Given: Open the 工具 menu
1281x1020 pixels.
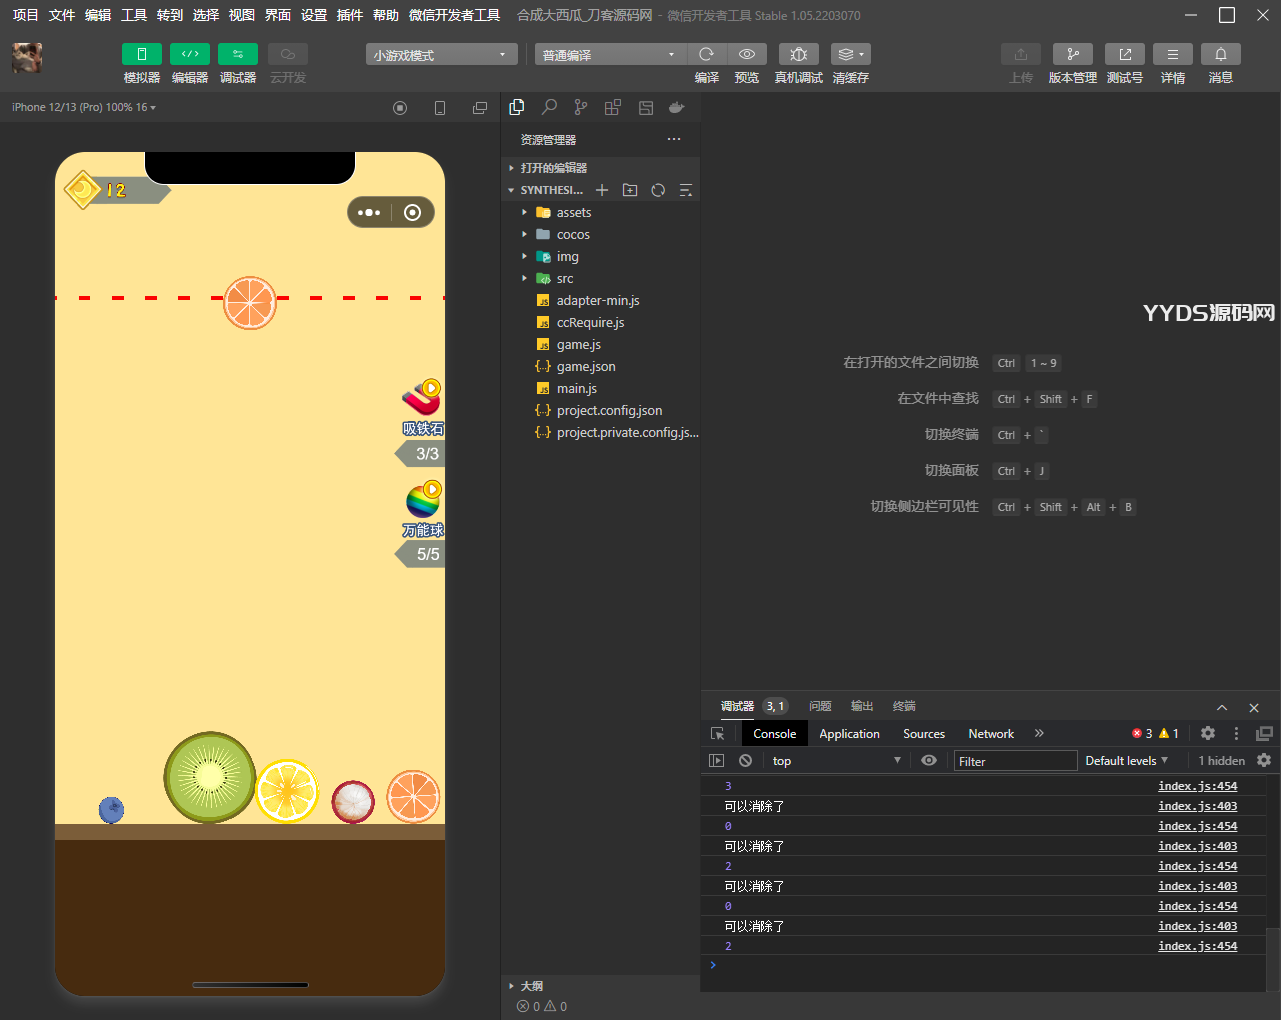Looking at the screenshot, I should (x=133, y=15).
